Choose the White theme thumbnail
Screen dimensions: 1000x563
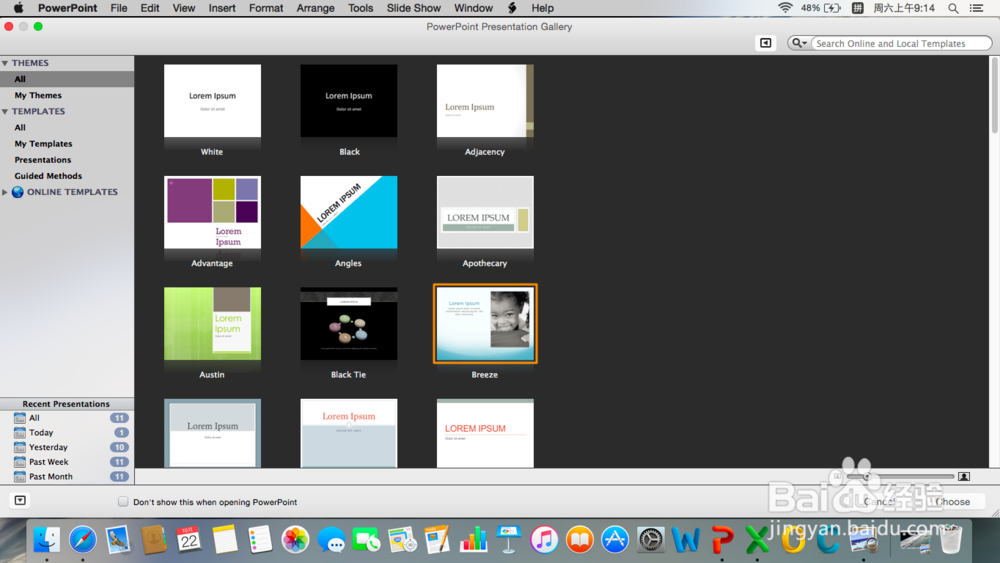212,101
